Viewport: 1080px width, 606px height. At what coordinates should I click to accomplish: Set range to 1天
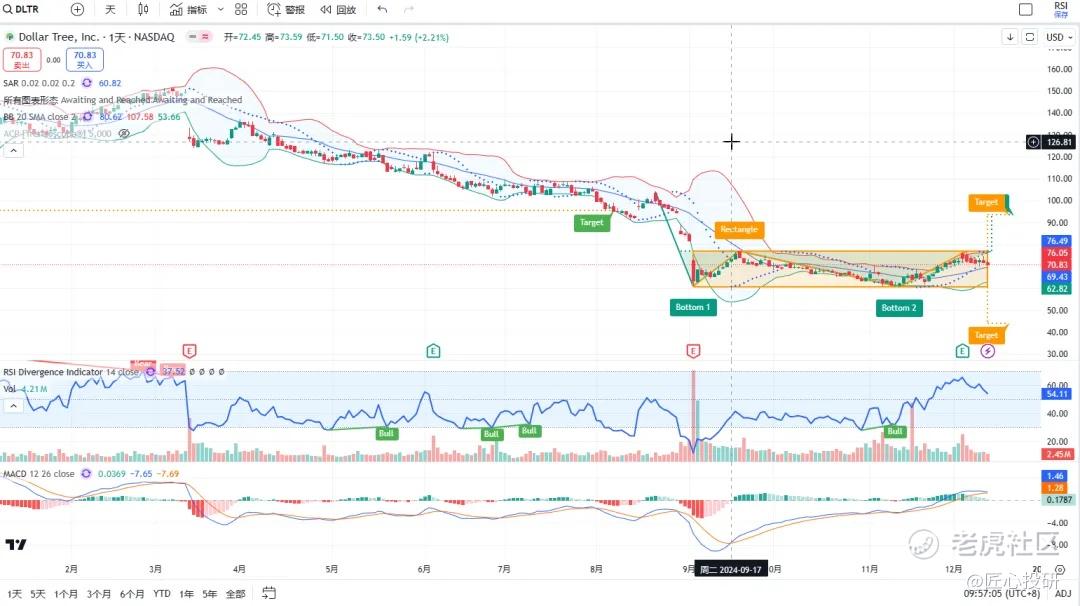coord(14,594)
